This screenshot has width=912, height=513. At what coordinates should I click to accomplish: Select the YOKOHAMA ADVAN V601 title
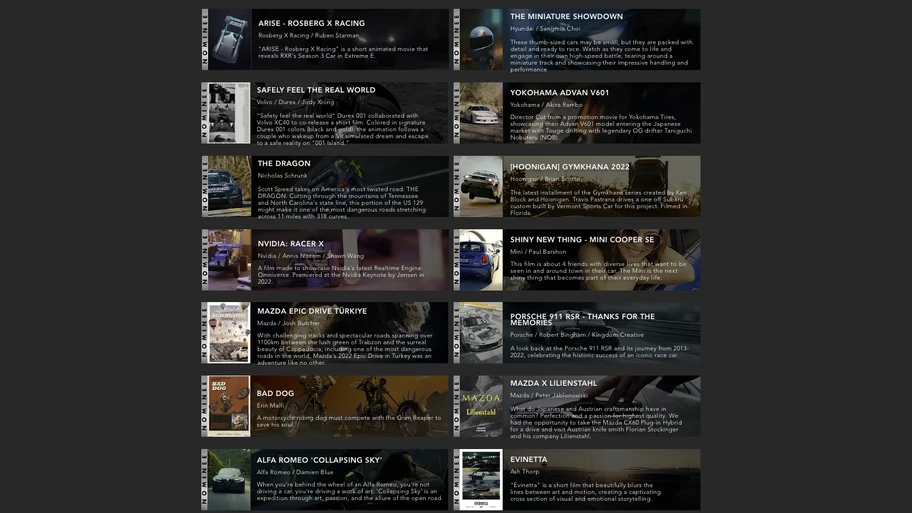[x=560, y=92]
